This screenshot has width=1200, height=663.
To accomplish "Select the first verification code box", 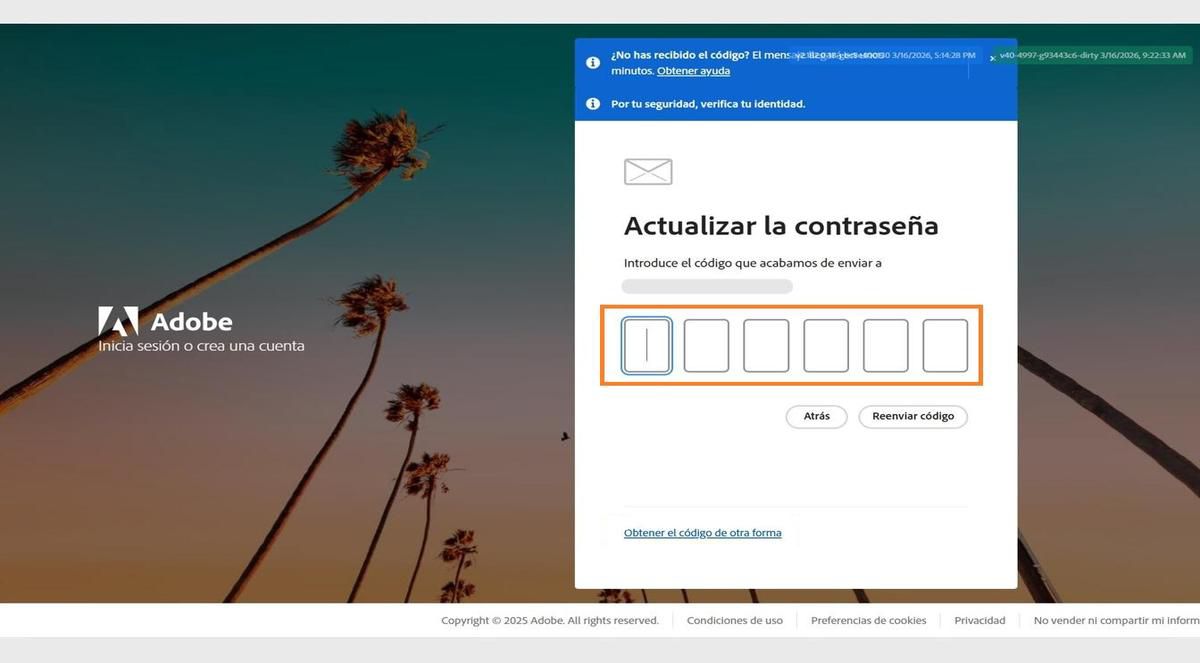I will [646, 345].
